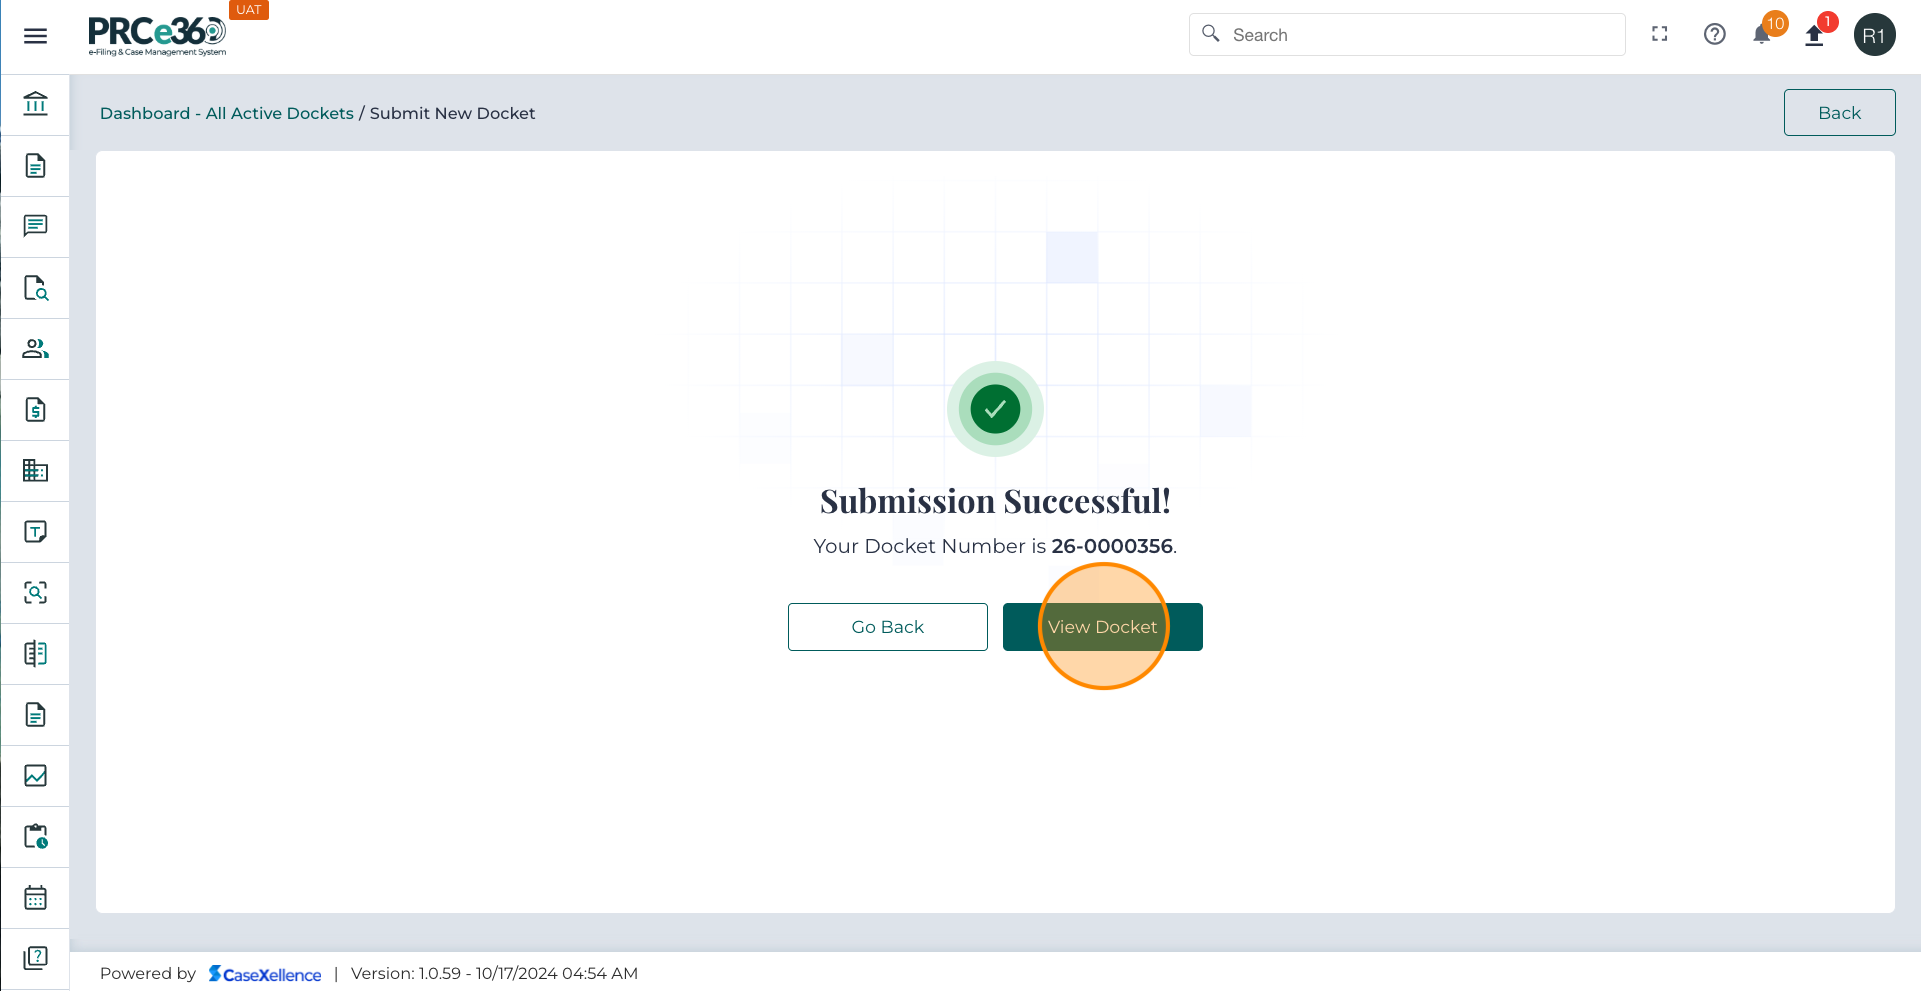This screenshot has width=1921, height=991.
Task: Click the calendar icon in the sidebar
Action: [35, 898]
